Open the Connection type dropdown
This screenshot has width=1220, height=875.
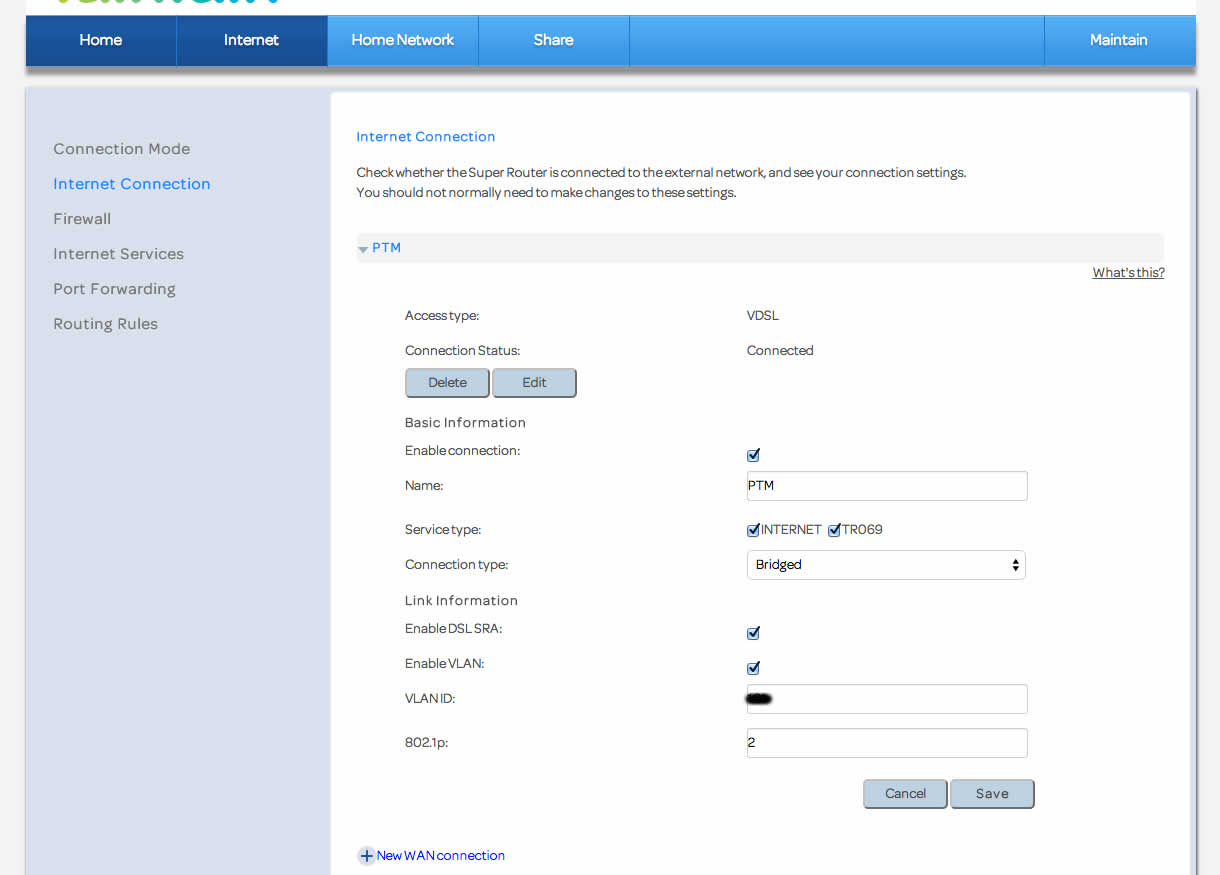(x=886, y=565)
